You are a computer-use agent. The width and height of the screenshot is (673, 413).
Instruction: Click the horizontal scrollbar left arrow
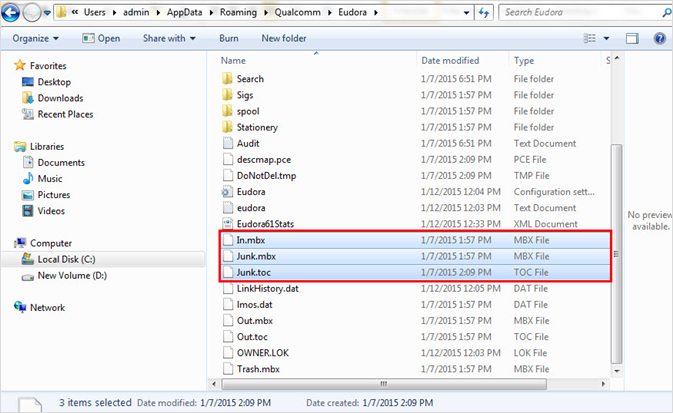click(x=214, y=384)
